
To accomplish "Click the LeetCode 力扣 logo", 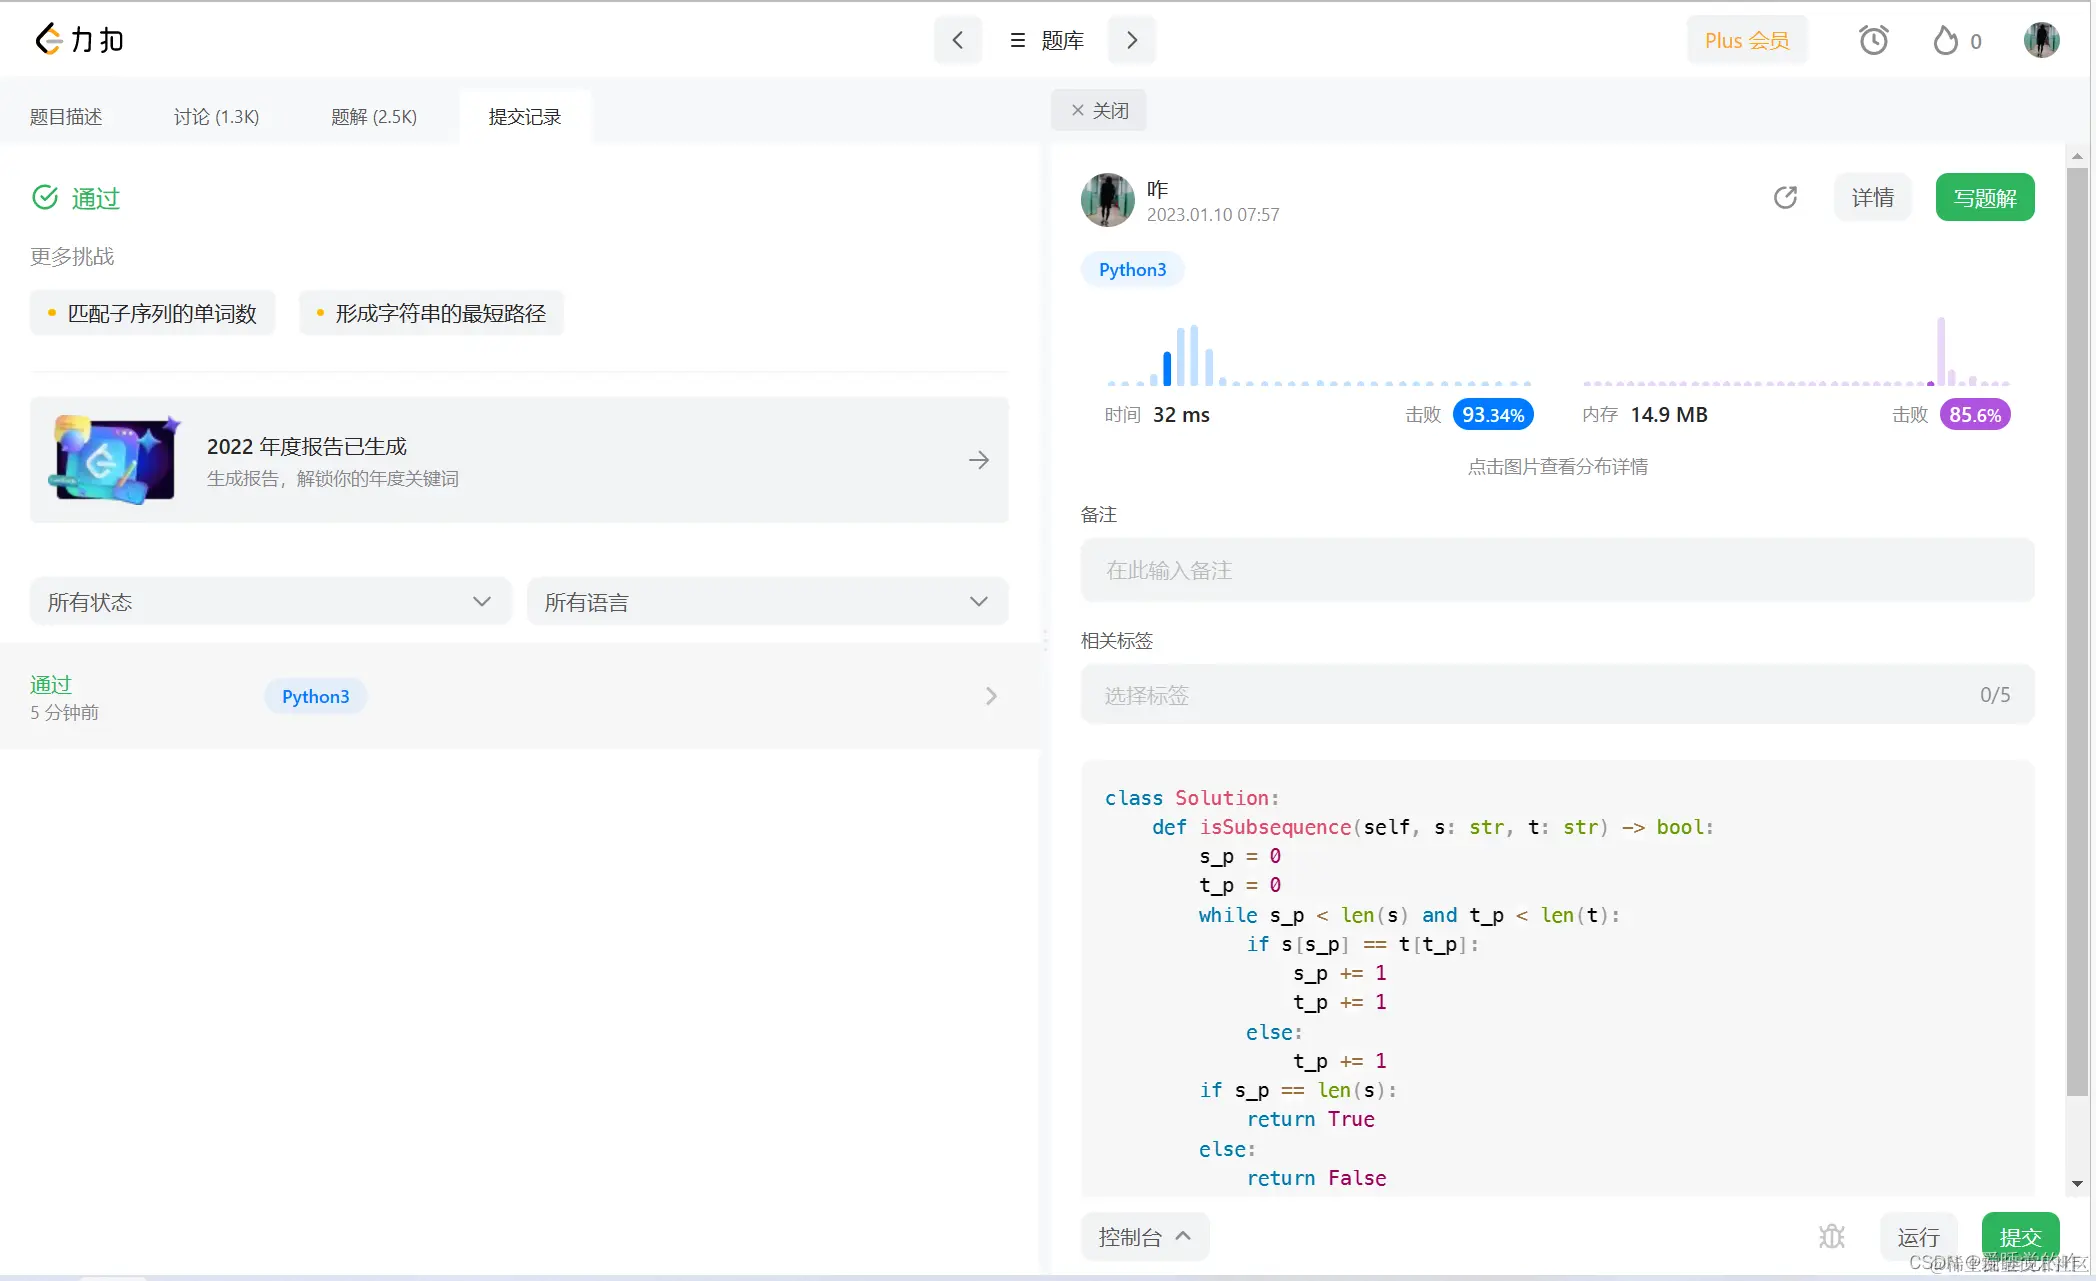I will coord(78,40).
